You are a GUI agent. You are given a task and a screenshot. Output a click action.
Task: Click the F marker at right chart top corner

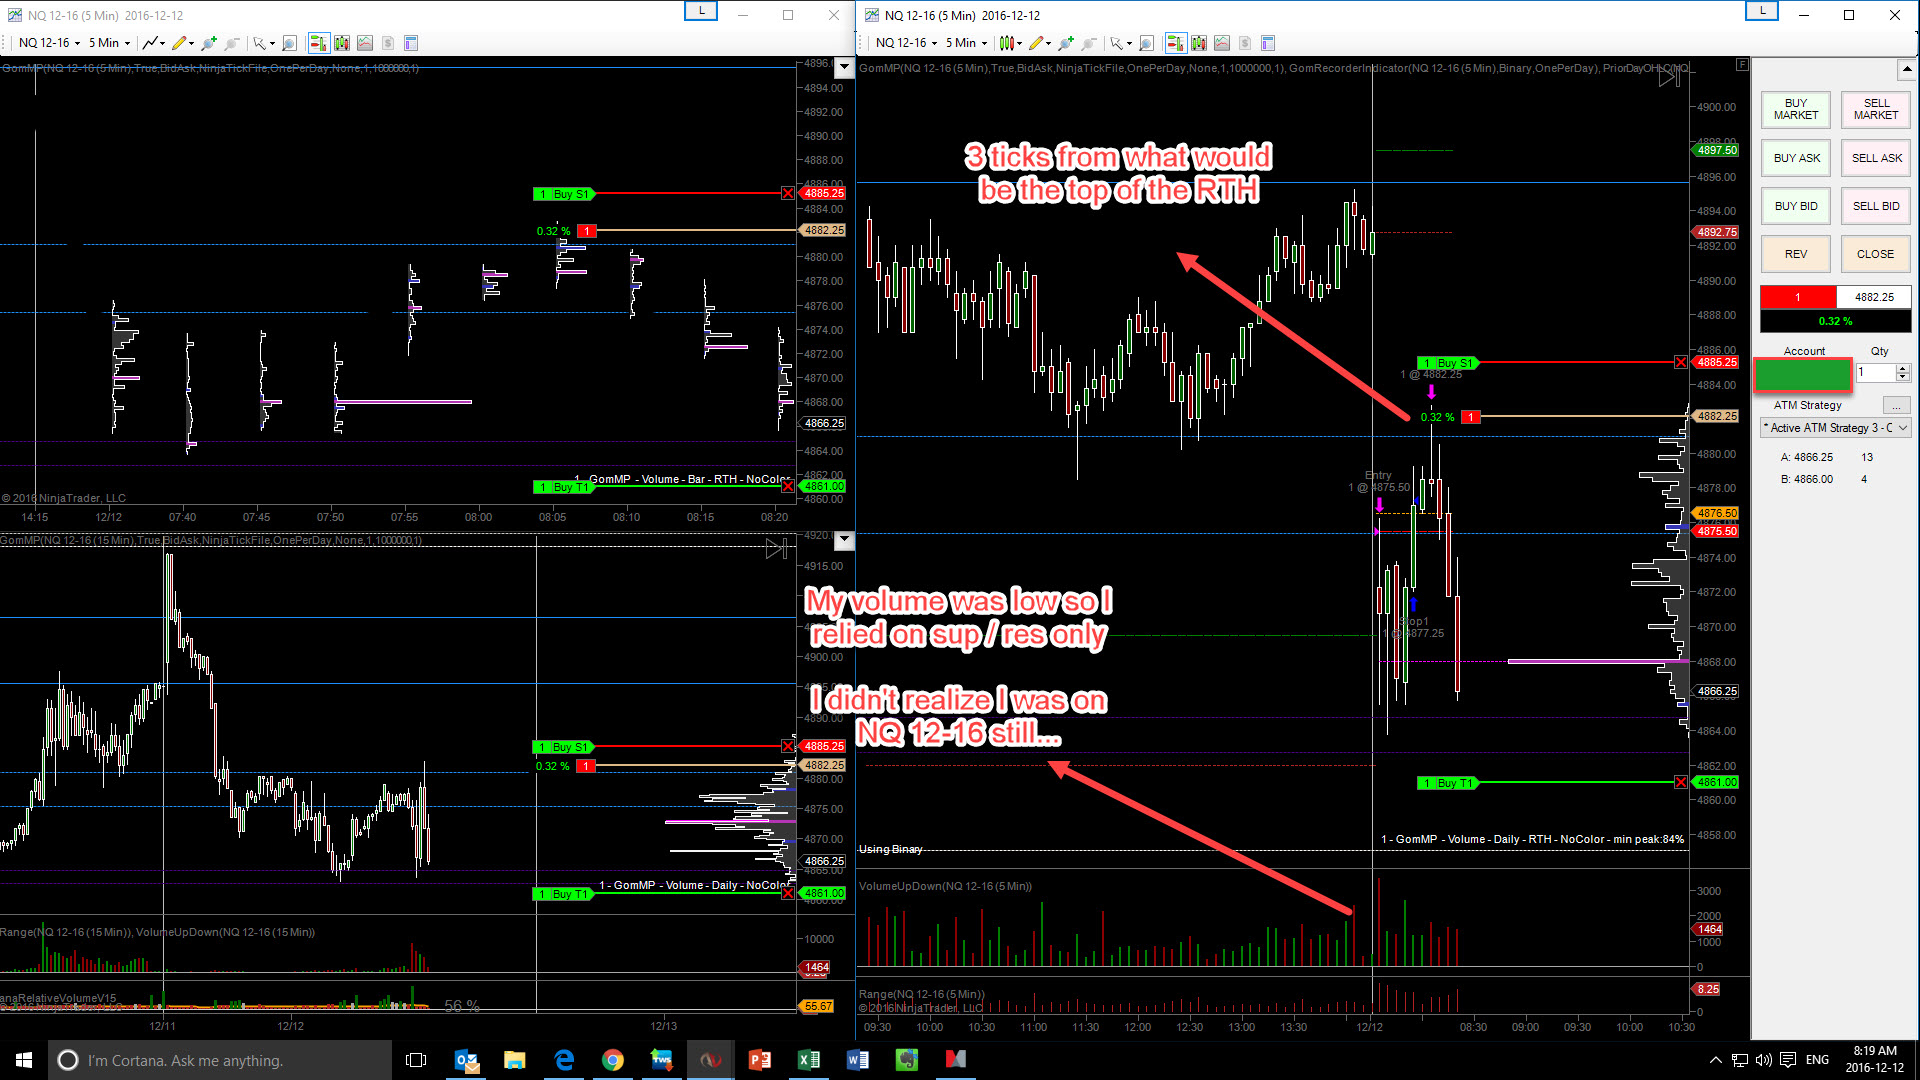(x=1742, y=65)
